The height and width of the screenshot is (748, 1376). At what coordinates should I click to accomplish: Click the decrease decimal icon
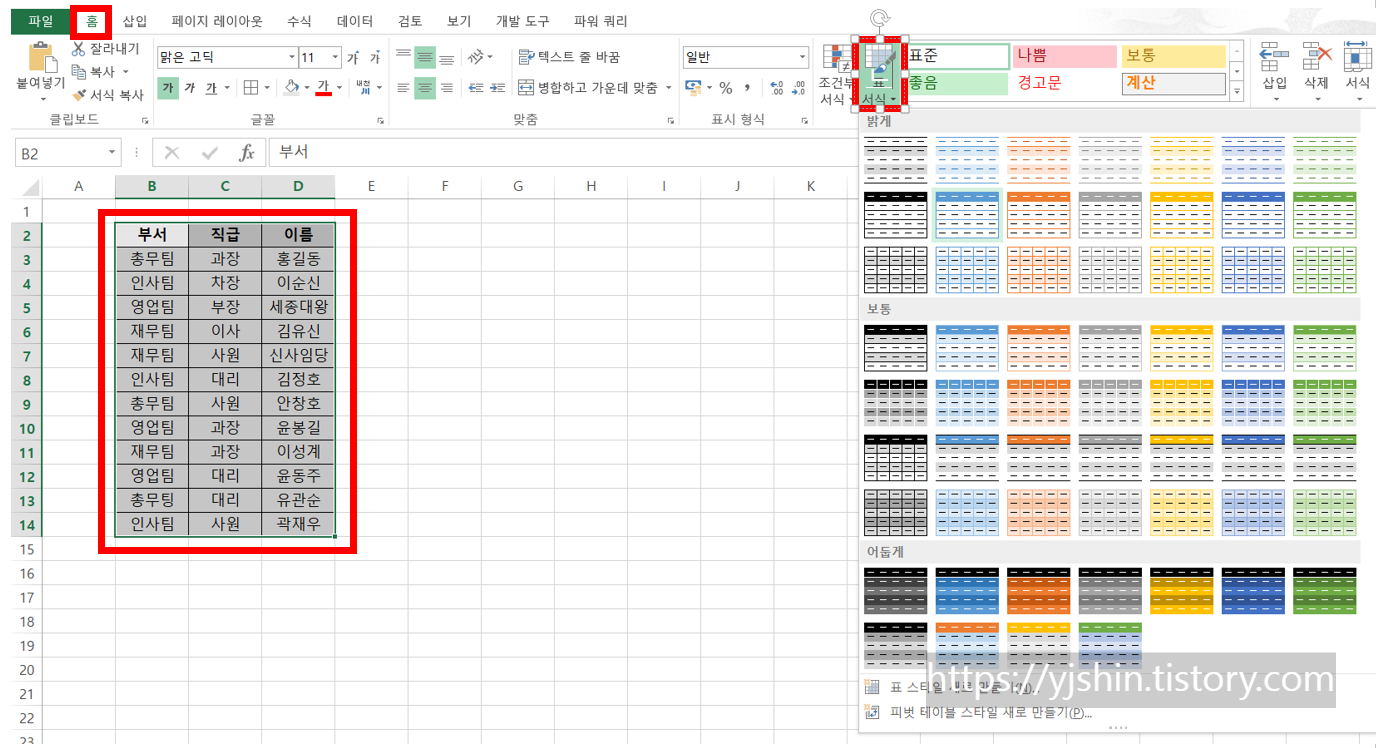[x=798, y=88]
